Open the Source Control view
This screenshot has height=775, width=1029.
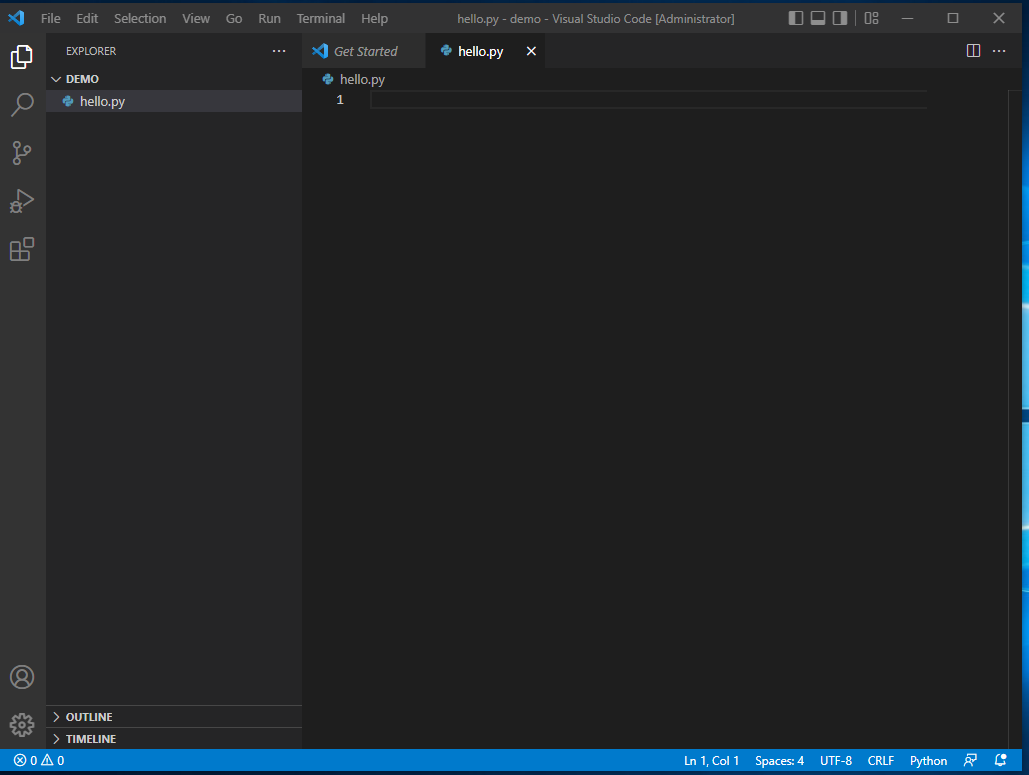pos(22,153)
